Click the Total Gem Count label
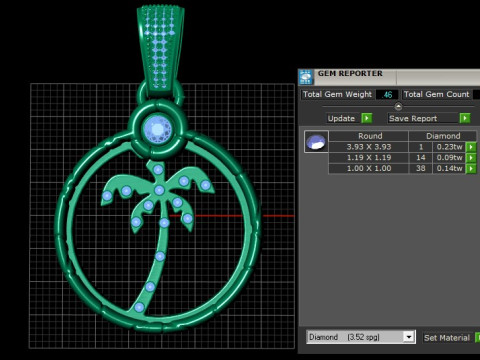Viewport: 480px width, 360px height. (x=436, y=94)
